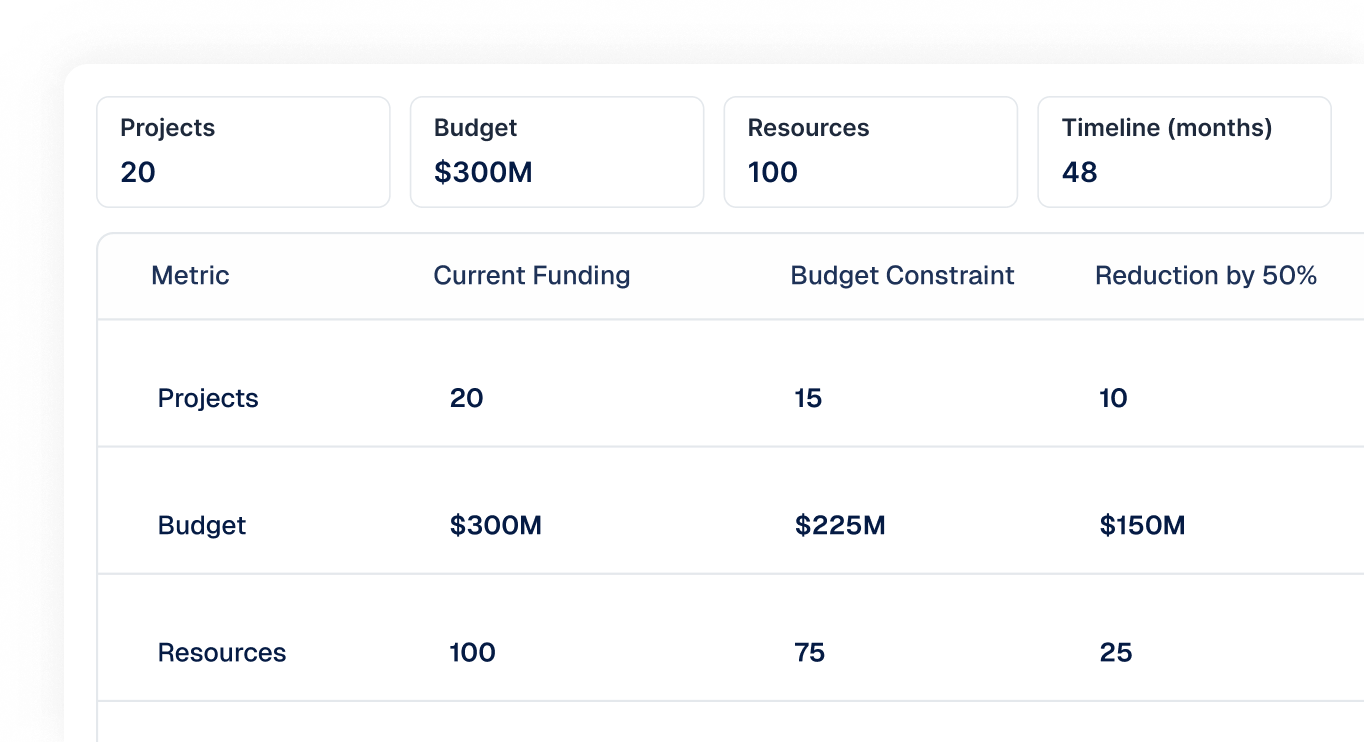Click the Current Funding column header
This screenshot has height=742, width=1364.
tap(531, 276)
